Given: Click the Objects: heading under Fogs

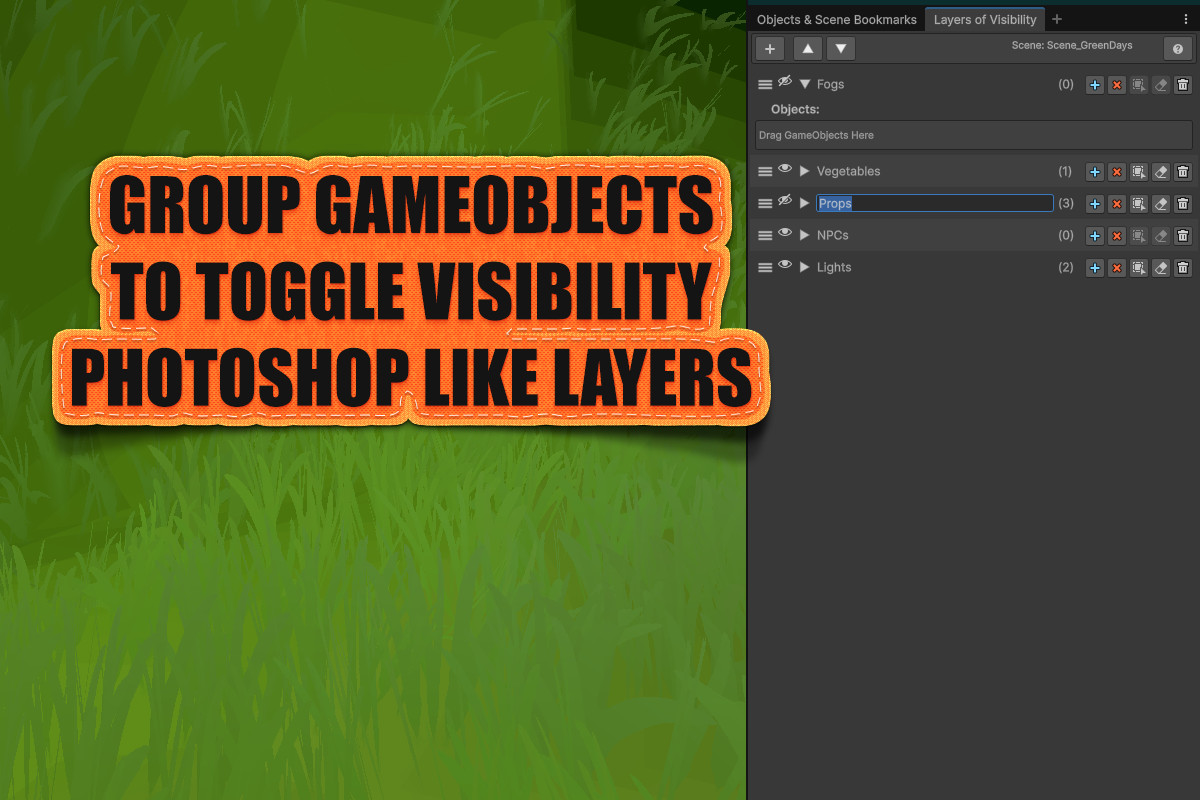Looking at the screenshot, I should [795, 109].
